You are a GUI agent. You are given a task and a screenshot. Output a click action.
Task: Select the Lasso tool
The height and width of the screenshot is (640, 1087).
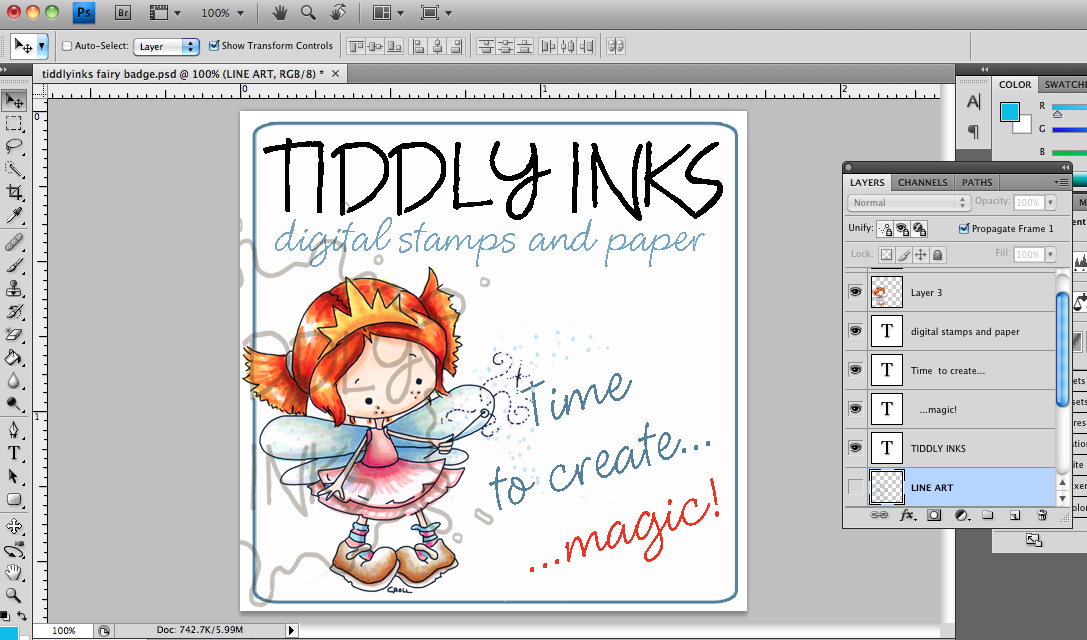pyautogui.click(x=14, y=146)
